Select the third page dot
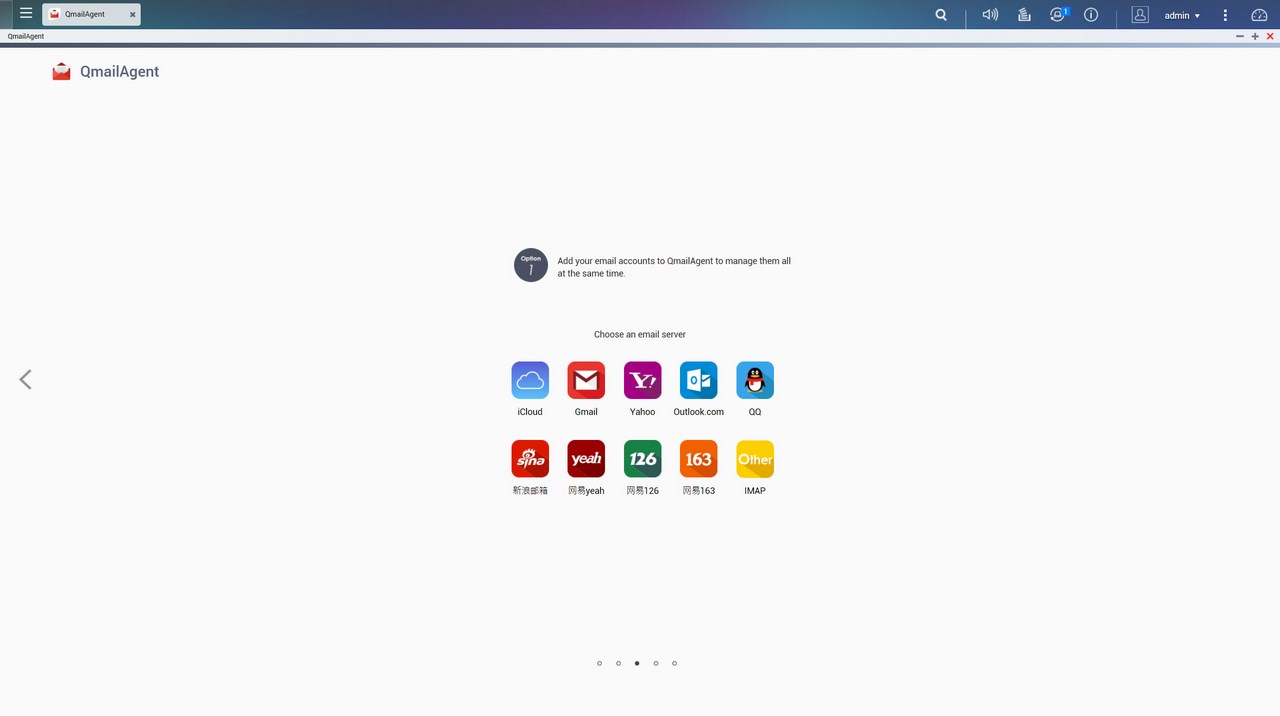Viewport: 1280px width, 716px height. pos(637,663)
